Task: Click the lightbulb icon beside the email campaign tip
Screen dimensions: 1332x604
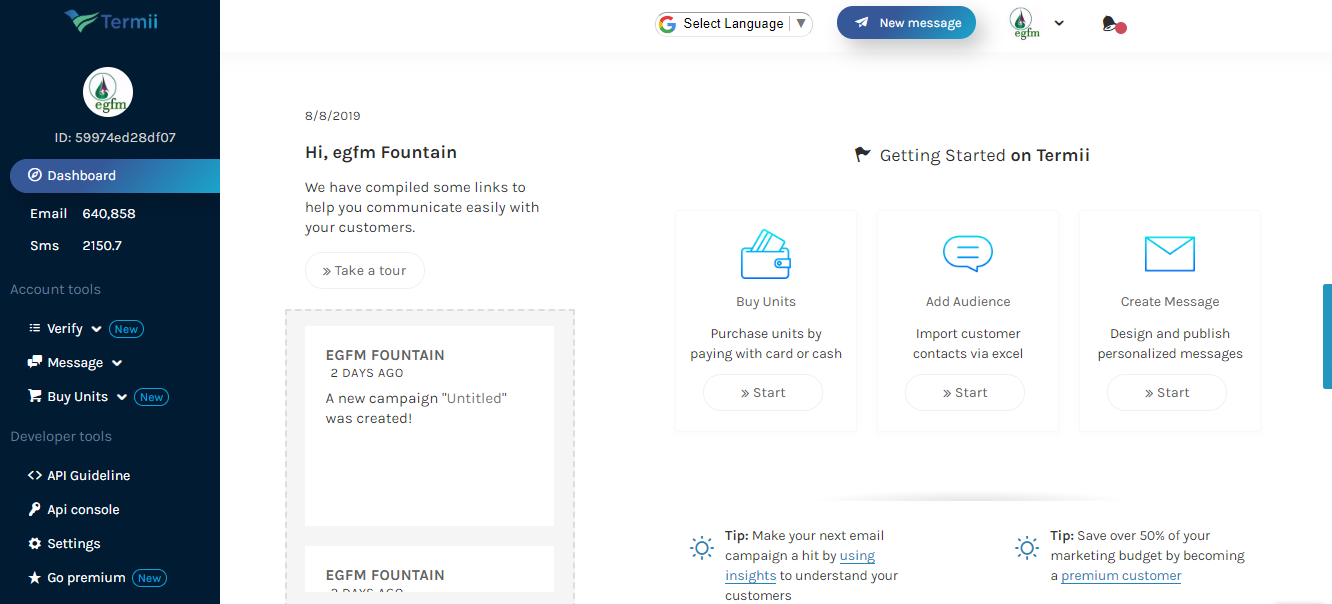Action: (702, 548)
